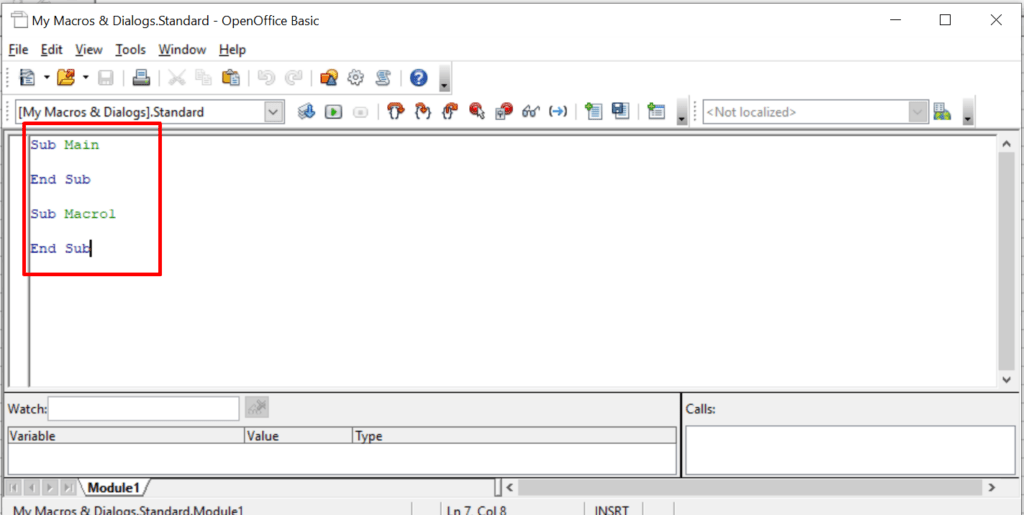Click the Redo arrow icon

(293, 78)
